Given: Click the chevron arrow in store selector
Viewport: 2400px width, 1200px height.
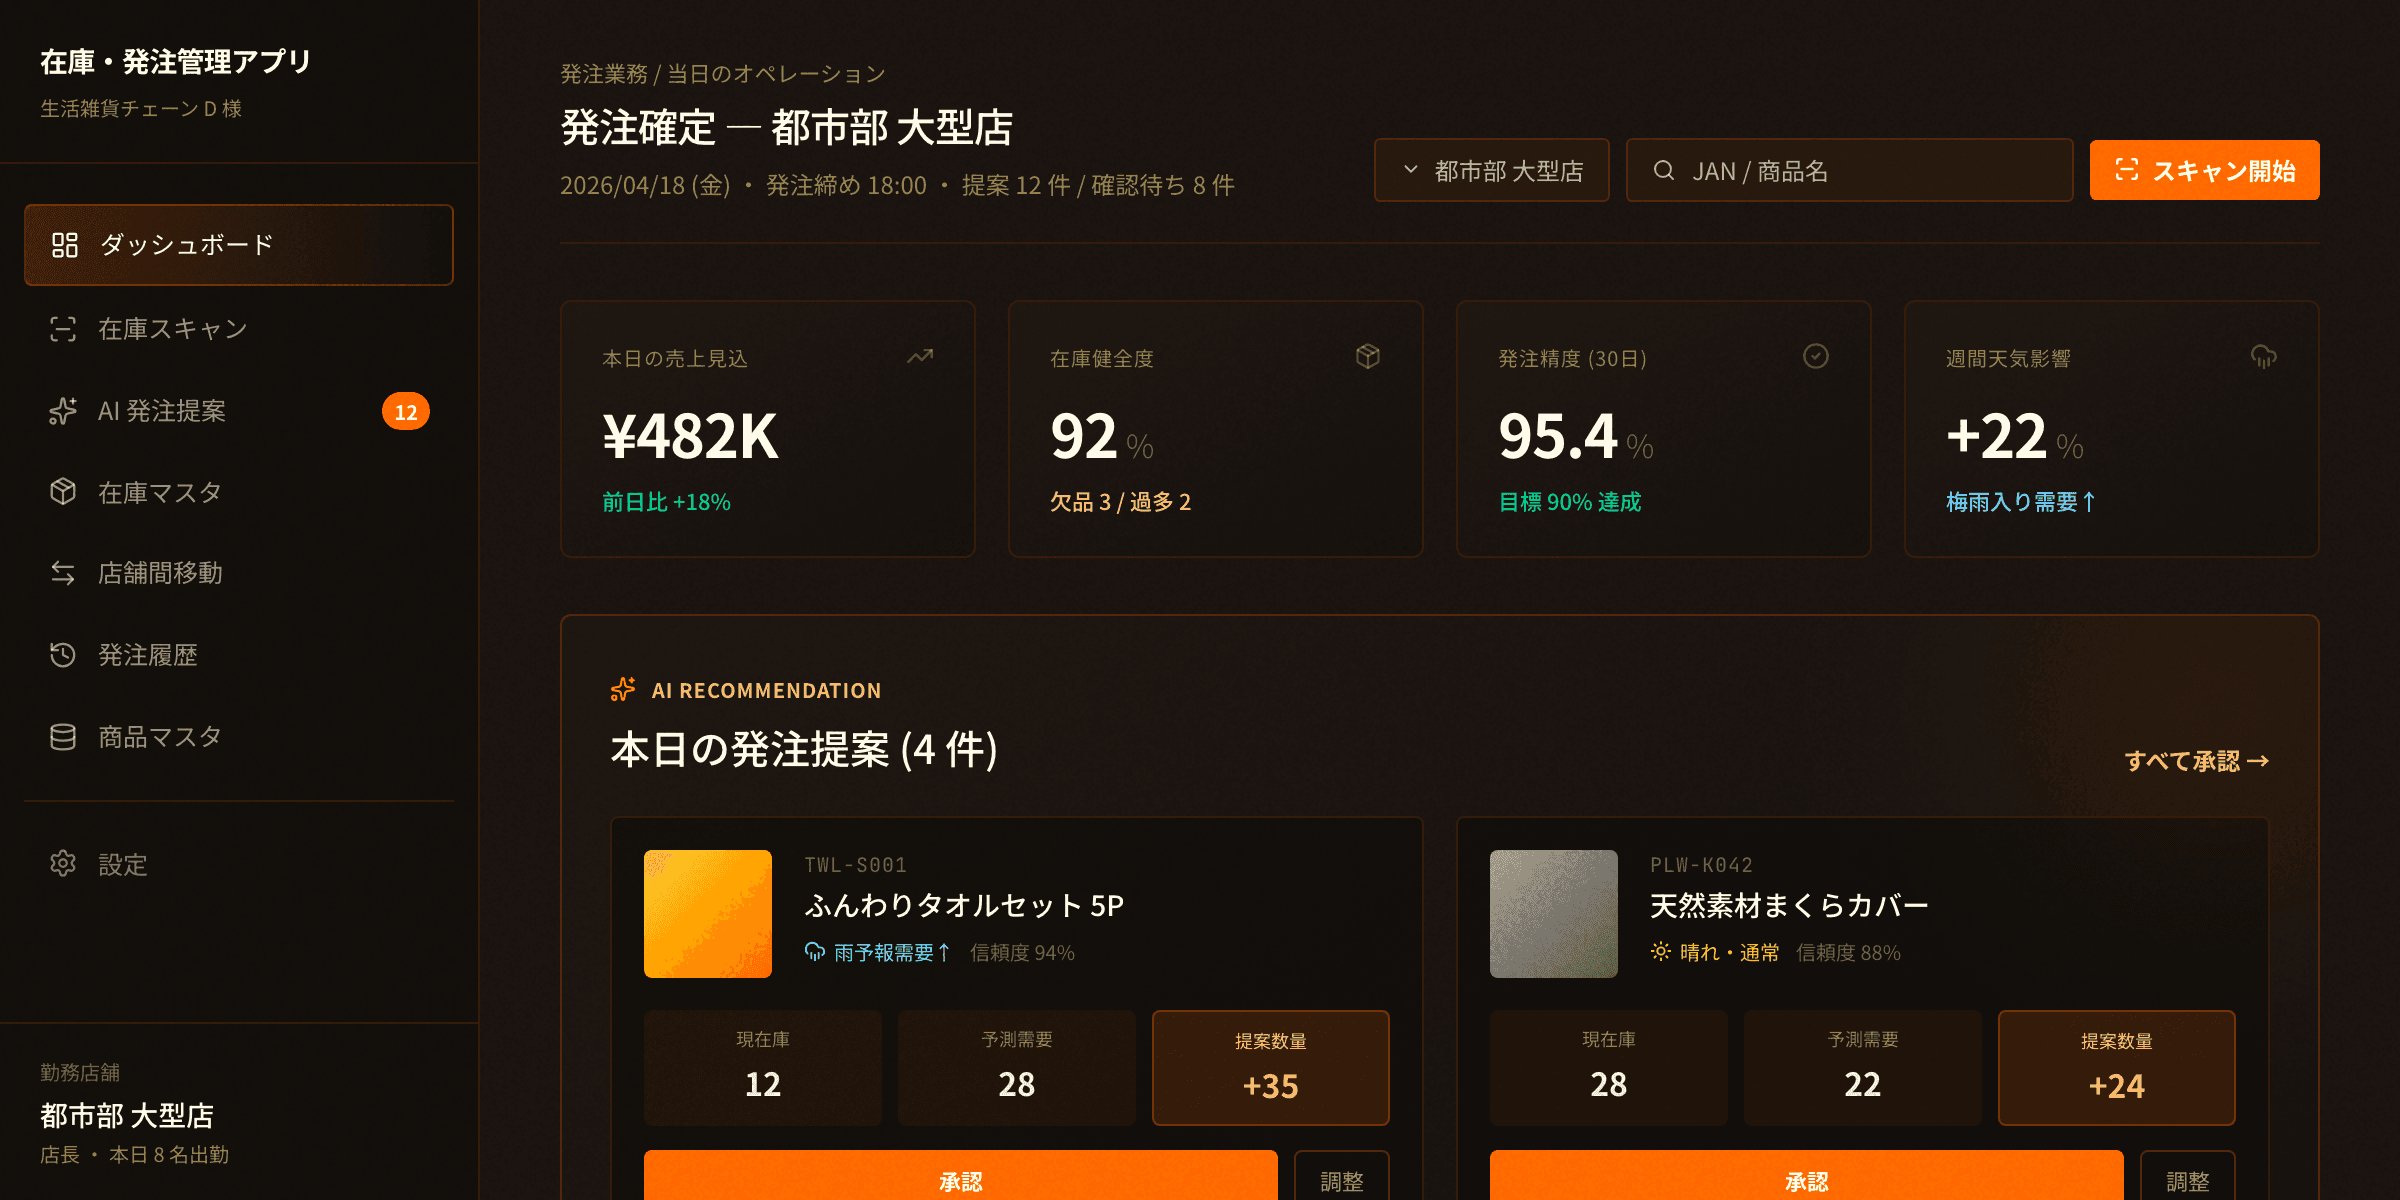Looking at the screenshot, I should [x=1411, y=170].
